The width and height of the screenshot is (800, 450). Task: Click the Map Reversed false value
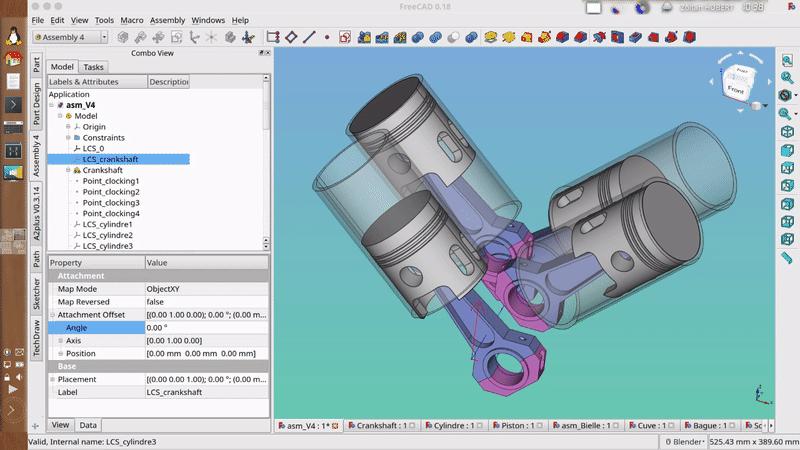pos(207,302)
